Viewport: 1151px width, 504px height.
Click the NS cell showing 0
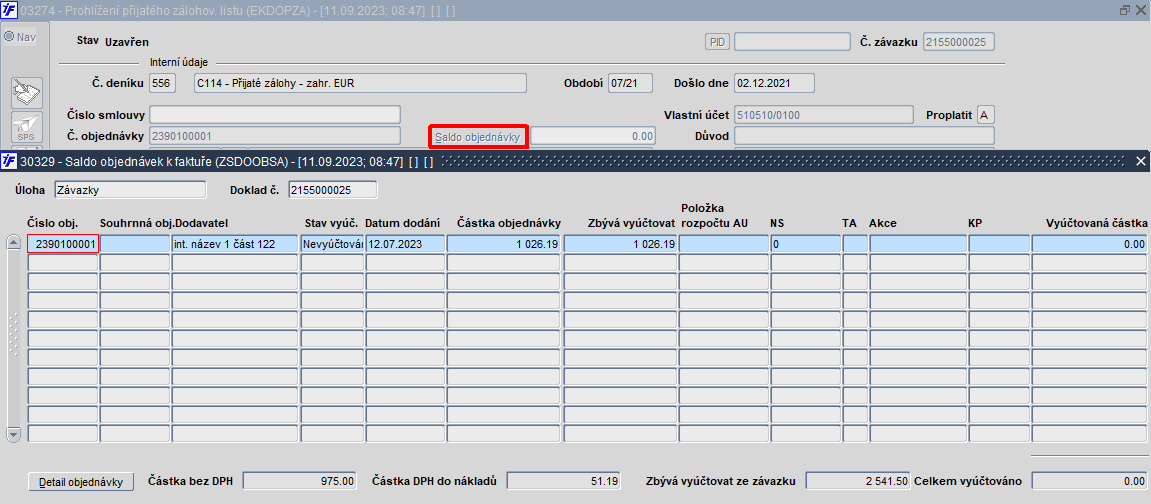[x=805, y=244]
